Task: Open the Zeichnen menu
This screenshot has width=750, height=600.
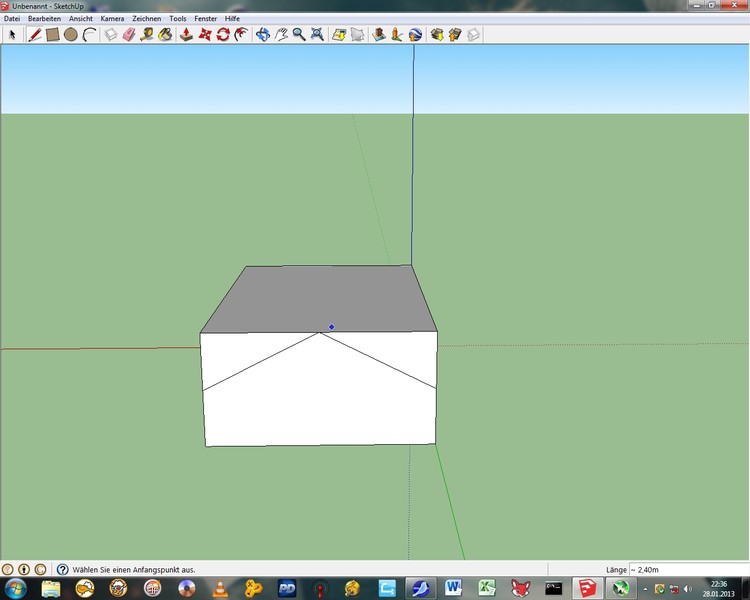Action: coord(147,19)
